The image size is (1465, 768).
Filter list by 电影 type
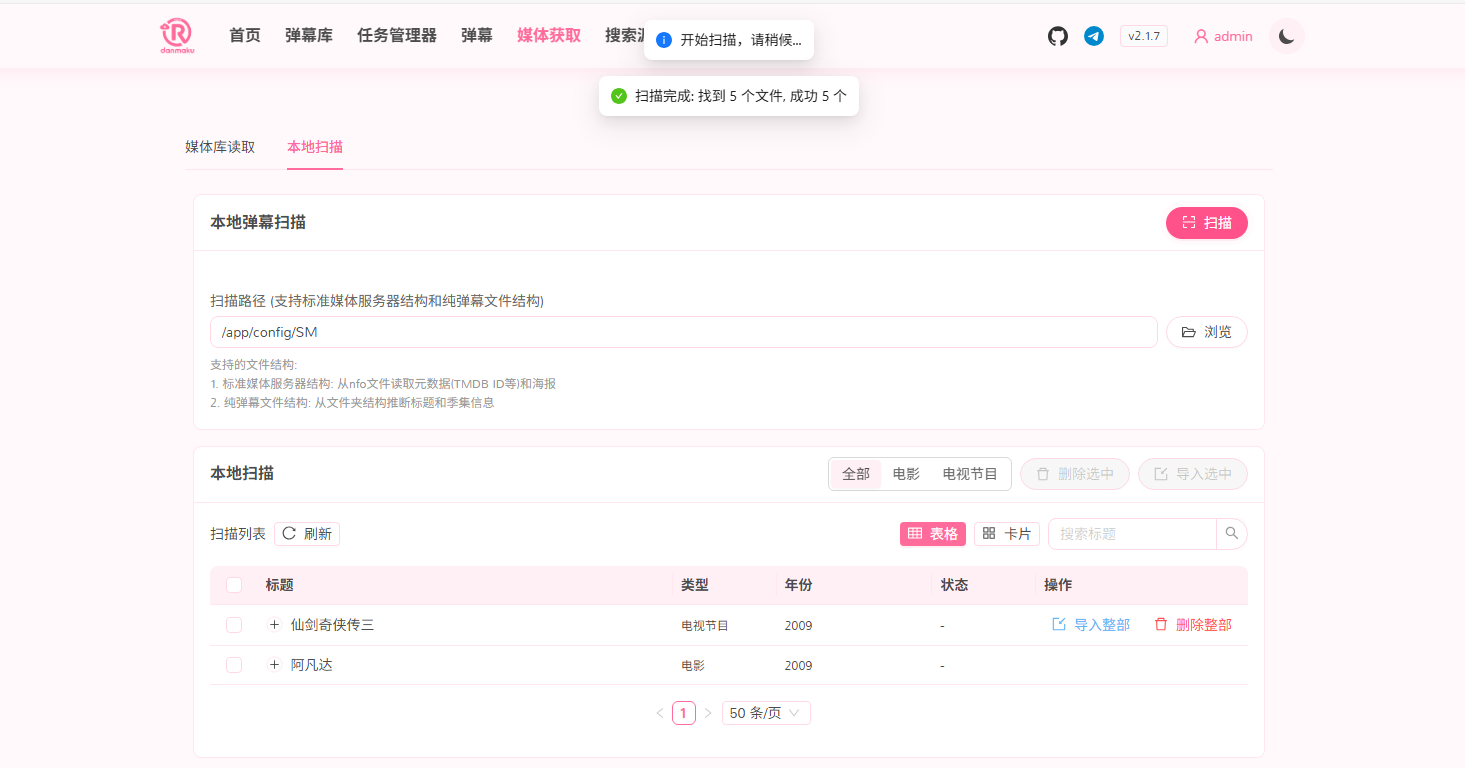click(906, 474)
